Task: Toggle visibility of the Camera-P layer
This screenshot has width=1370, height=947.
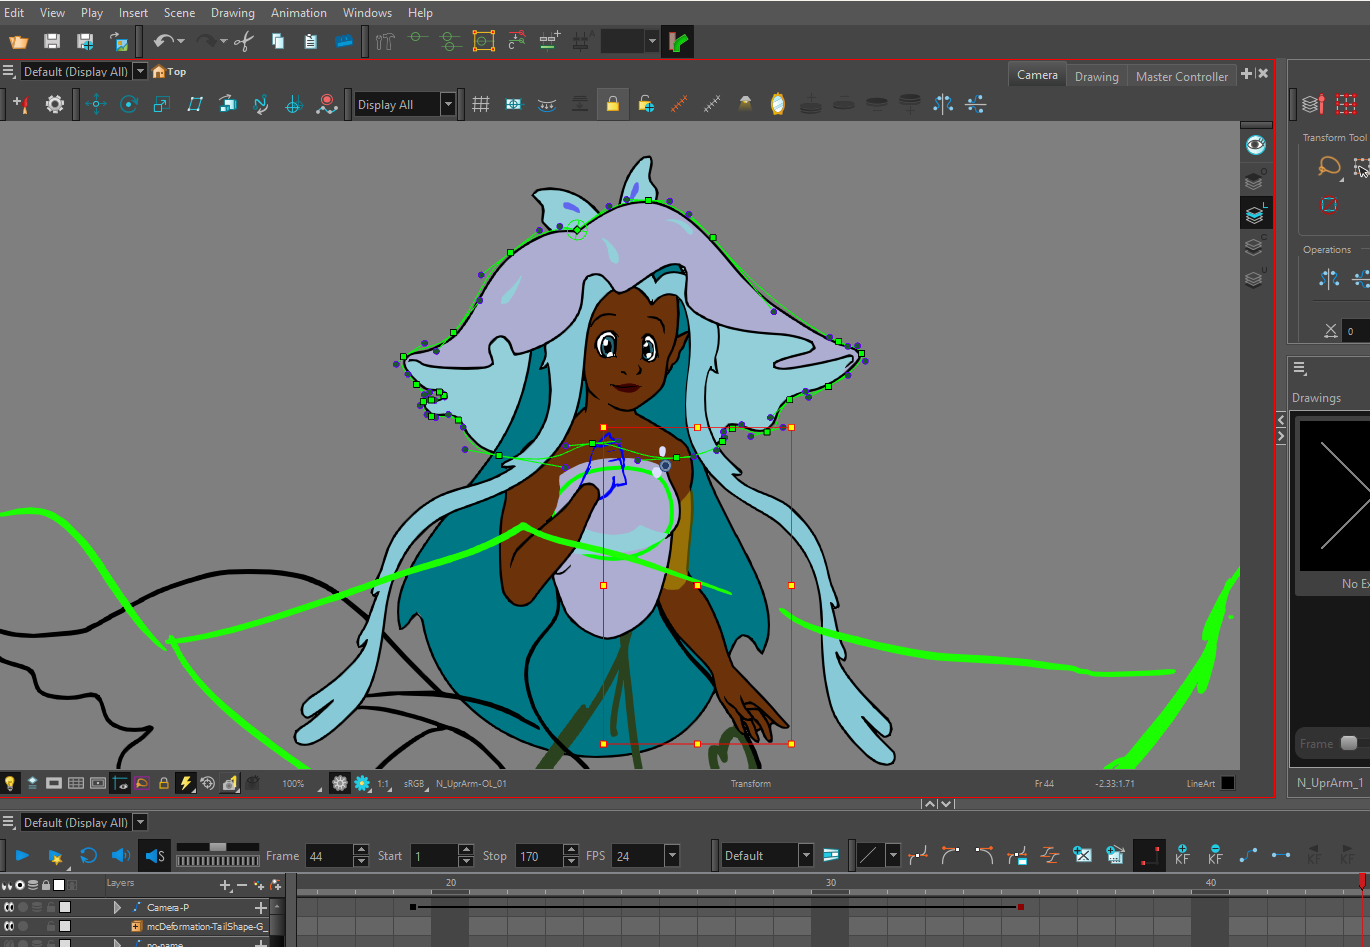Action: [9, 907]
